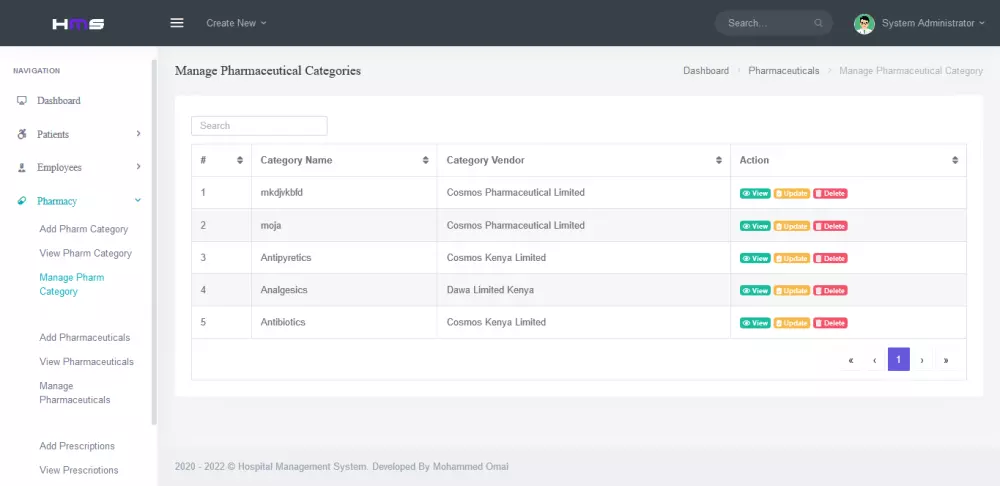Click the System Administrator avatar image
Image resolution: width=1000 pixels, height=486 pixels.
pyautogui.click(x=864, y=23)
